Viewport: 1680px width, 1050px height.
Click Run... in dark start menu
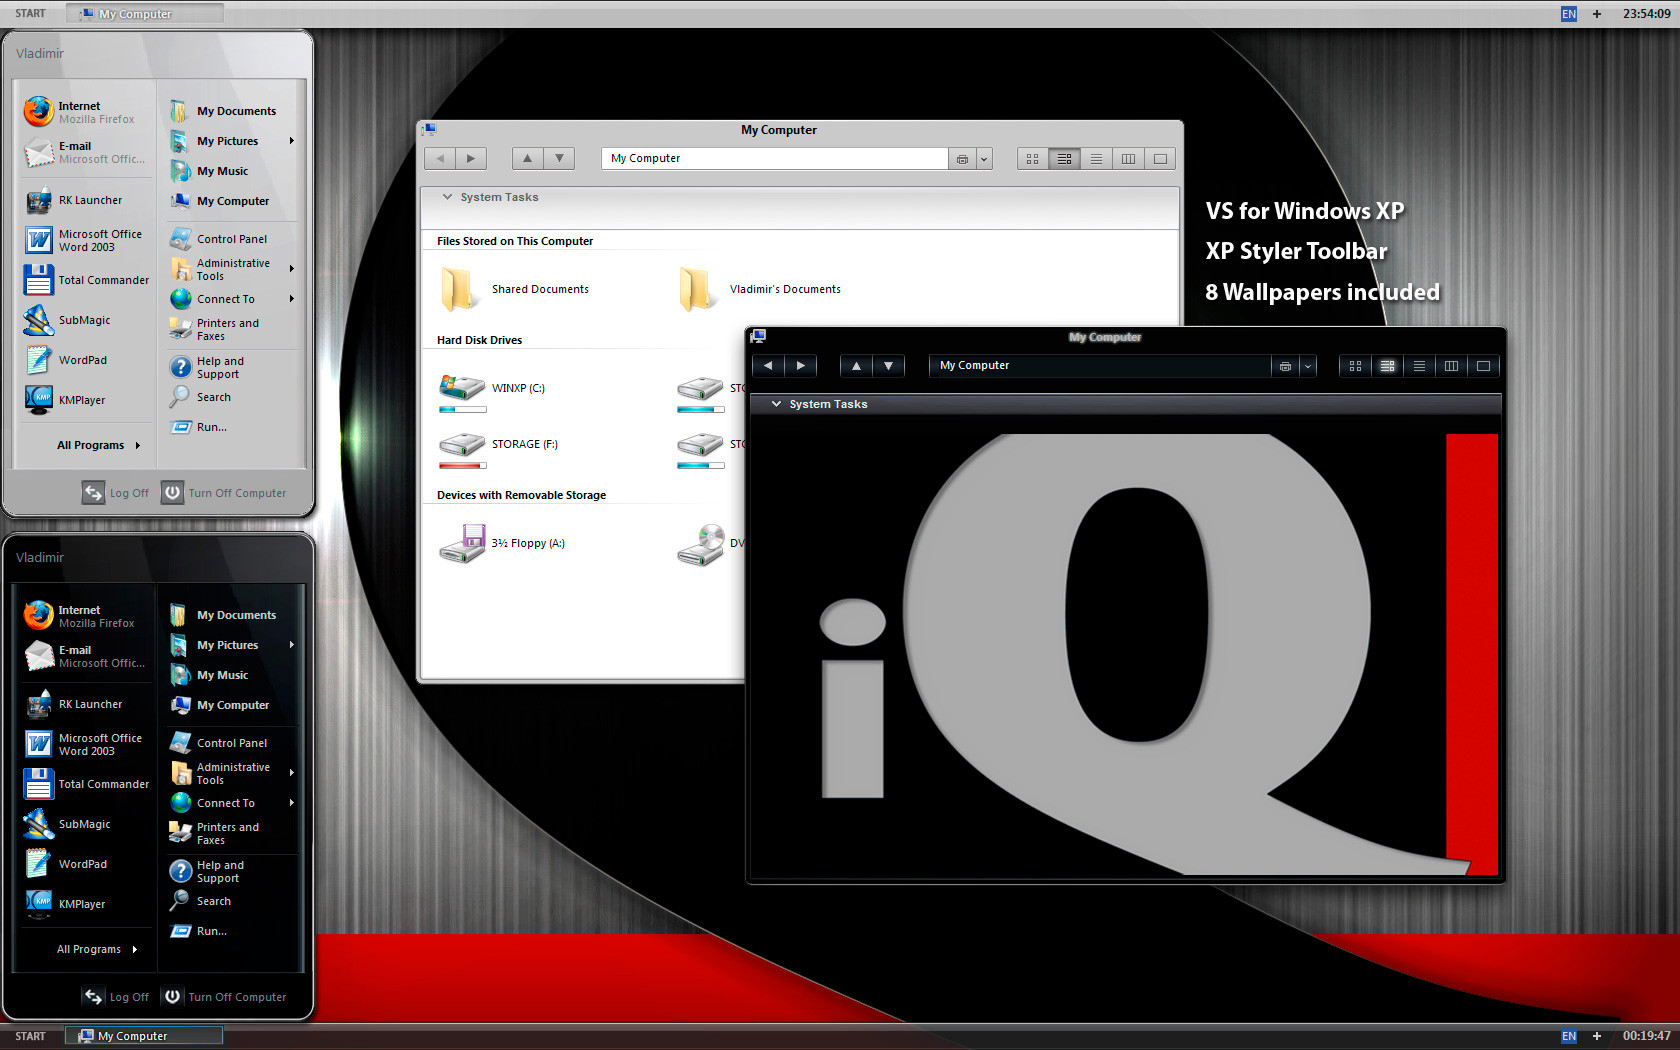[199, 931]
